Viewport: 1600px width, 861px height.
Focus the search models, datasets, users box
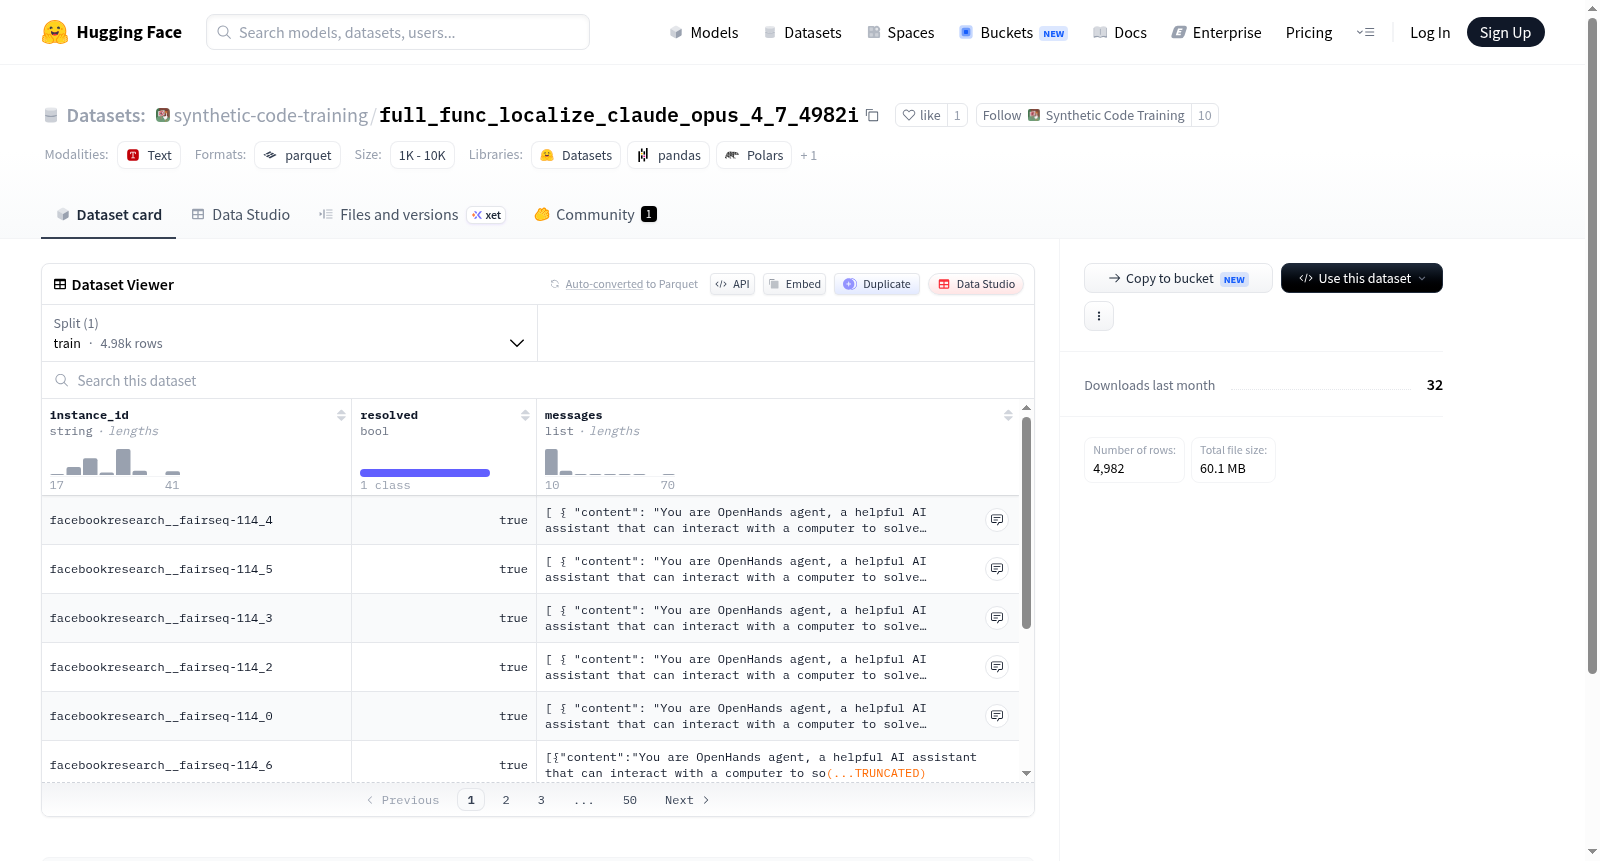click(398, 32)
